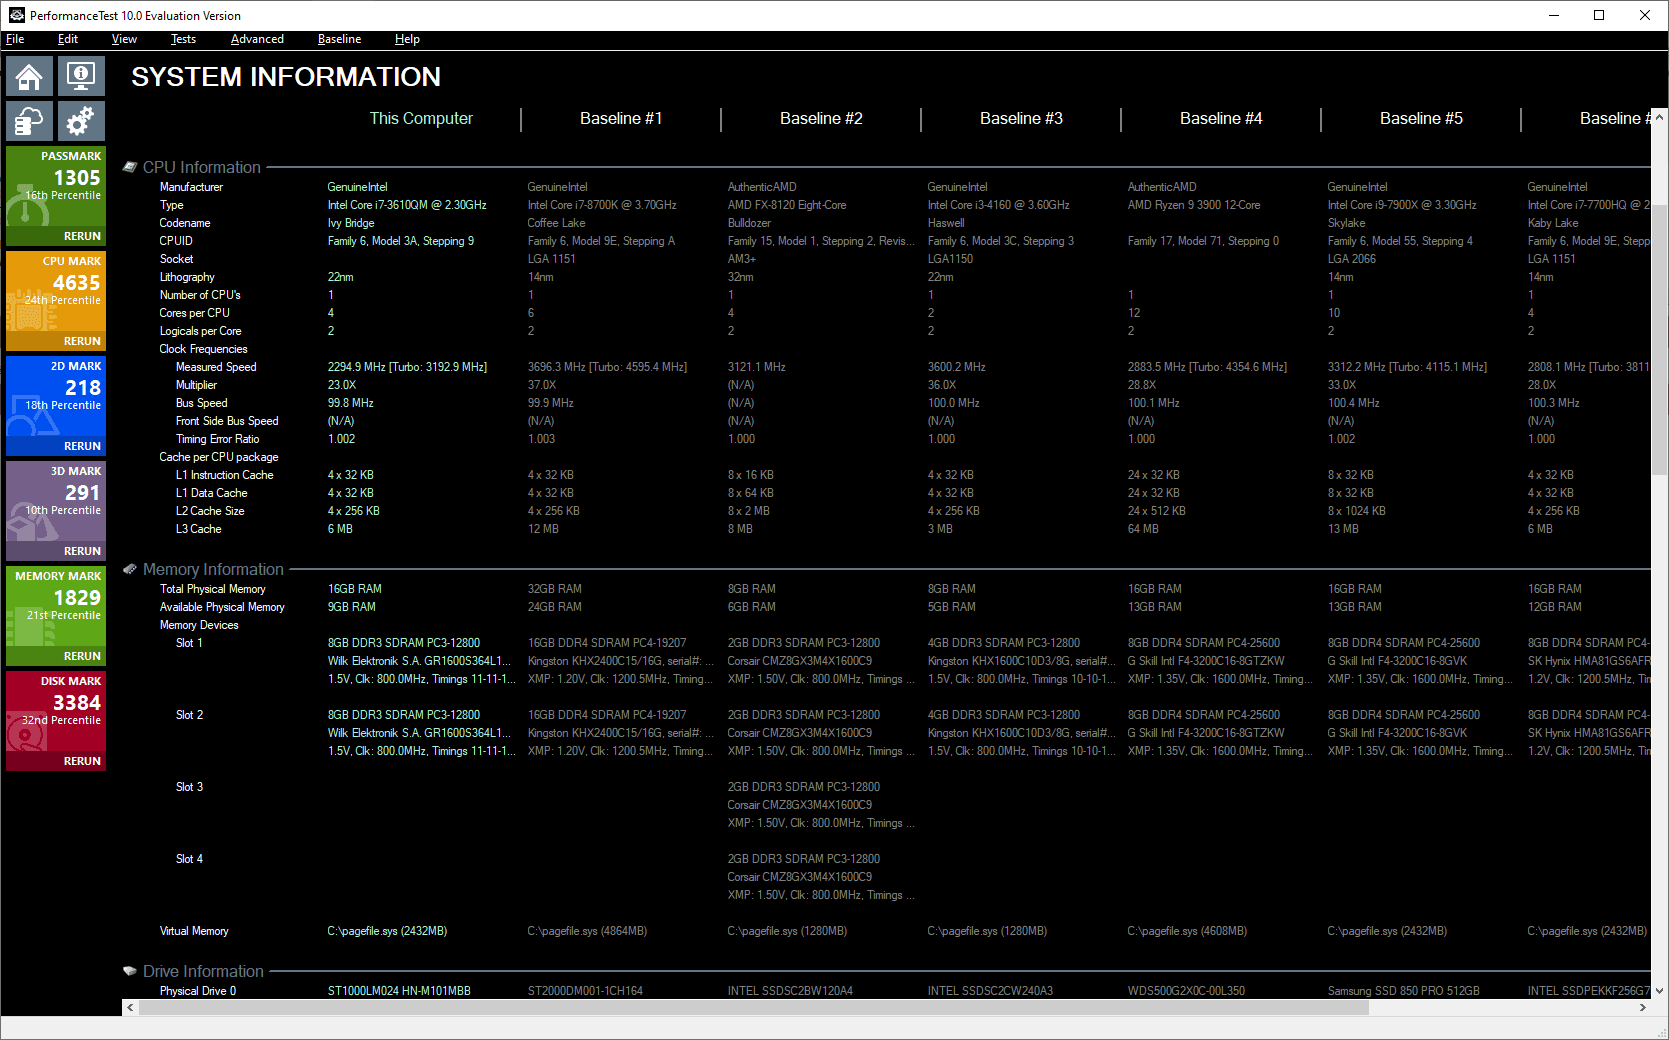1669x1040 pixels.
Task: Select the AMD FX-8120 Eight-Core value
Action: (787, 205)
